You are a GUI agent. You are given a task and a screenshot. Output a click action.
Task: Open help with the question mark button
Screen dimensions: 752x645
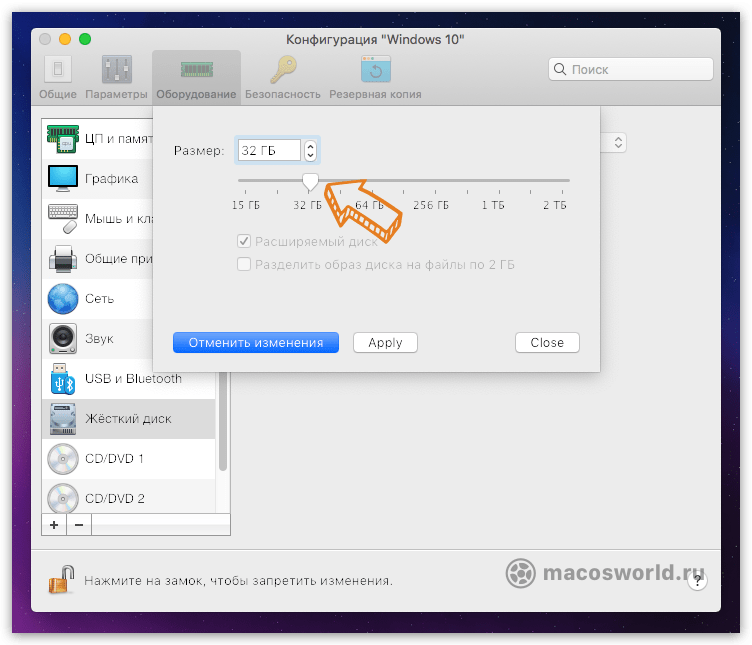tap(697, 581)
